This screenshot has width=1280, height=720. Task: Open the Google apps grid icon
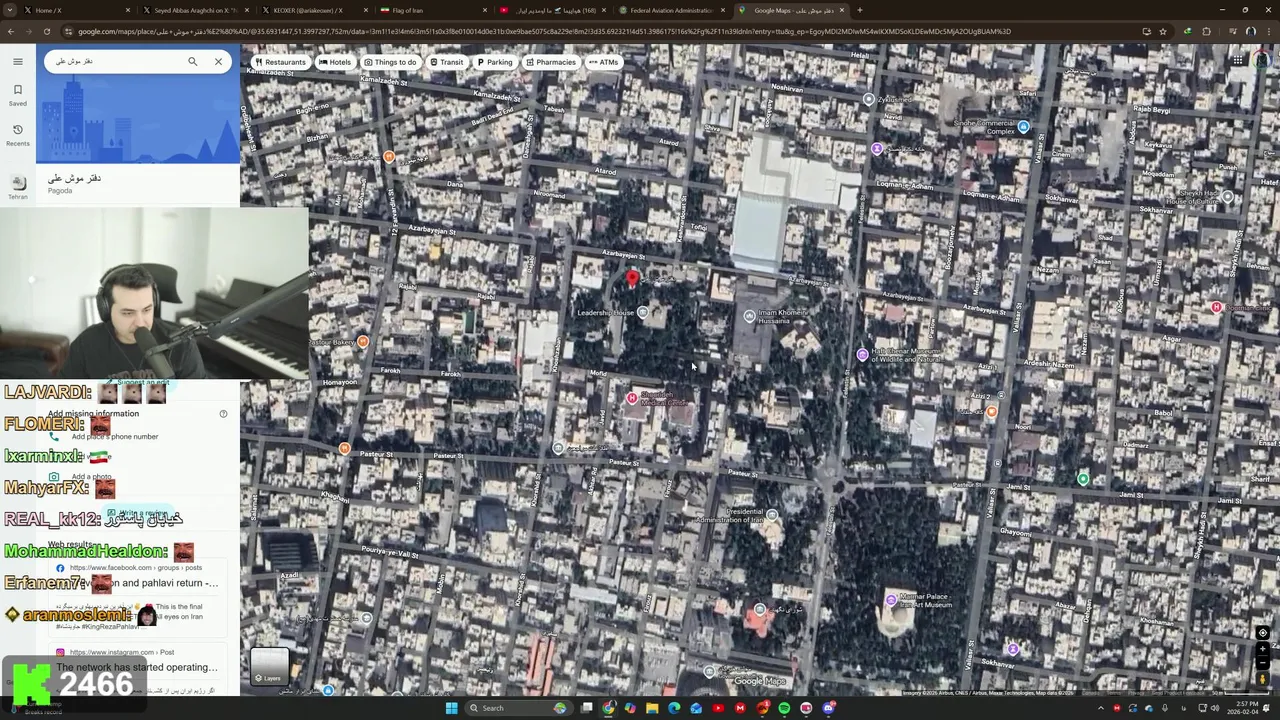tap(1237, 61)
